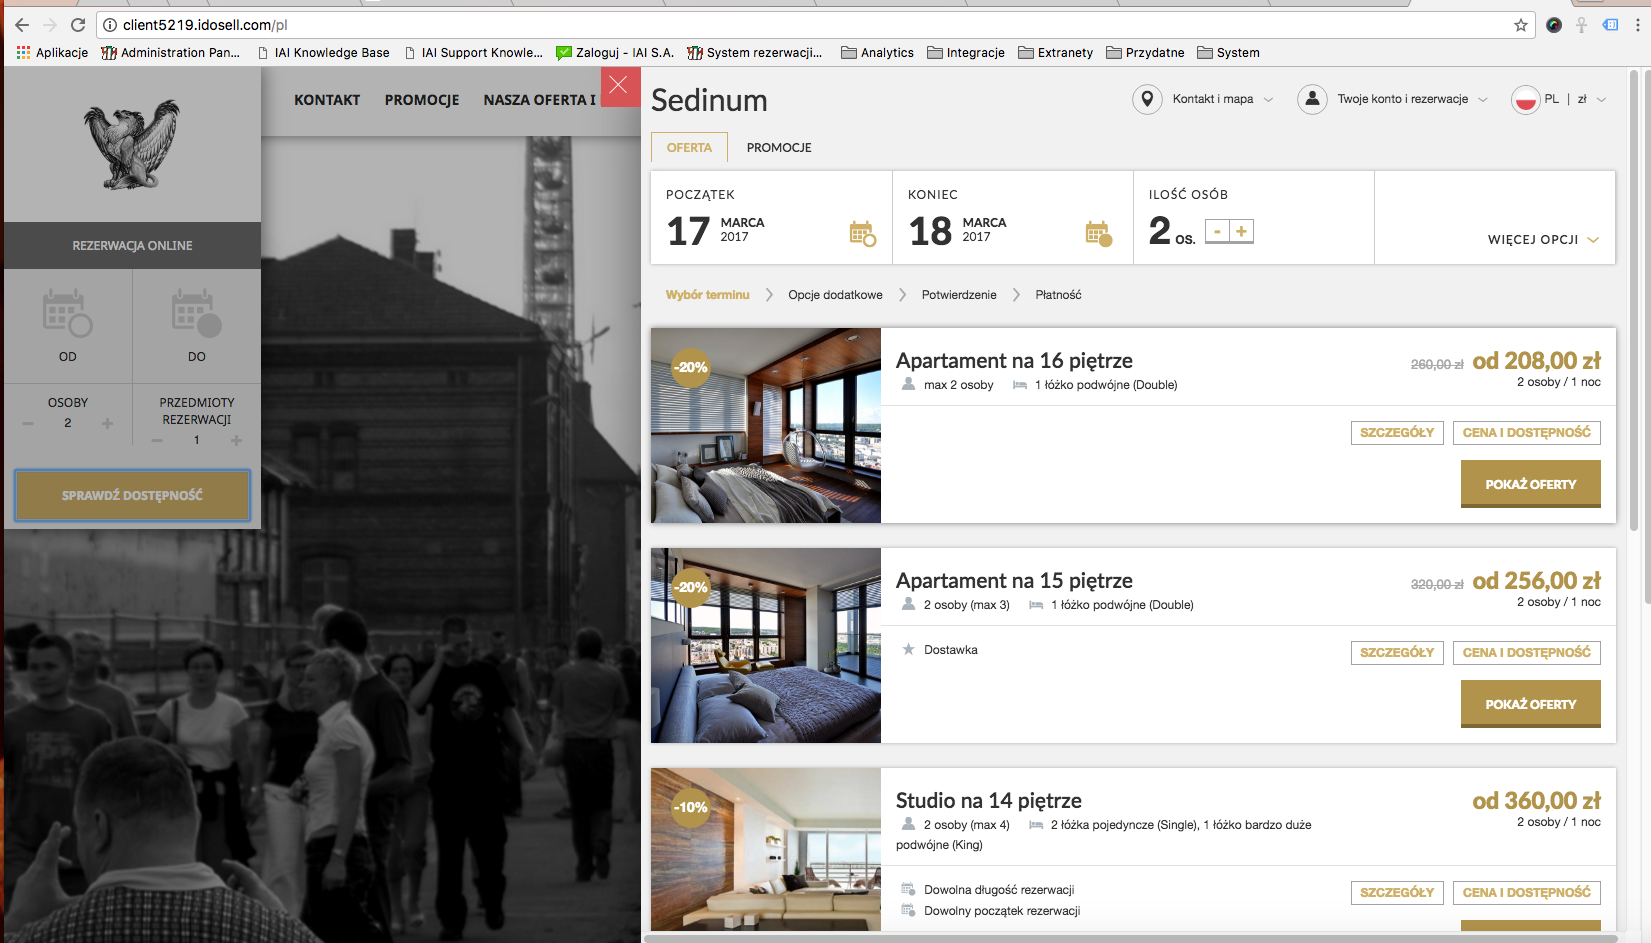Image resolution: width=1651 pixels, height=943 pixels.
Task: Click the DO calendar icon in sidebar
Action: click(196, 313)
